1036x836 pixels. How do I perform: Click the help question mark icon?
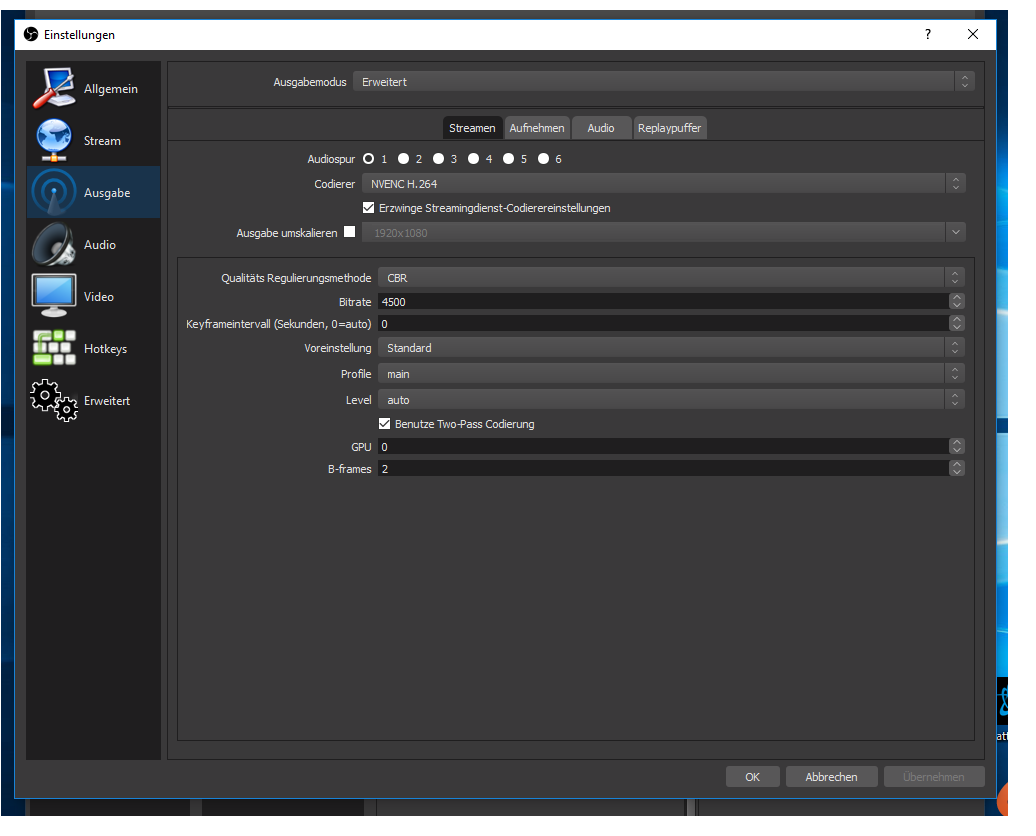[928, 34]
